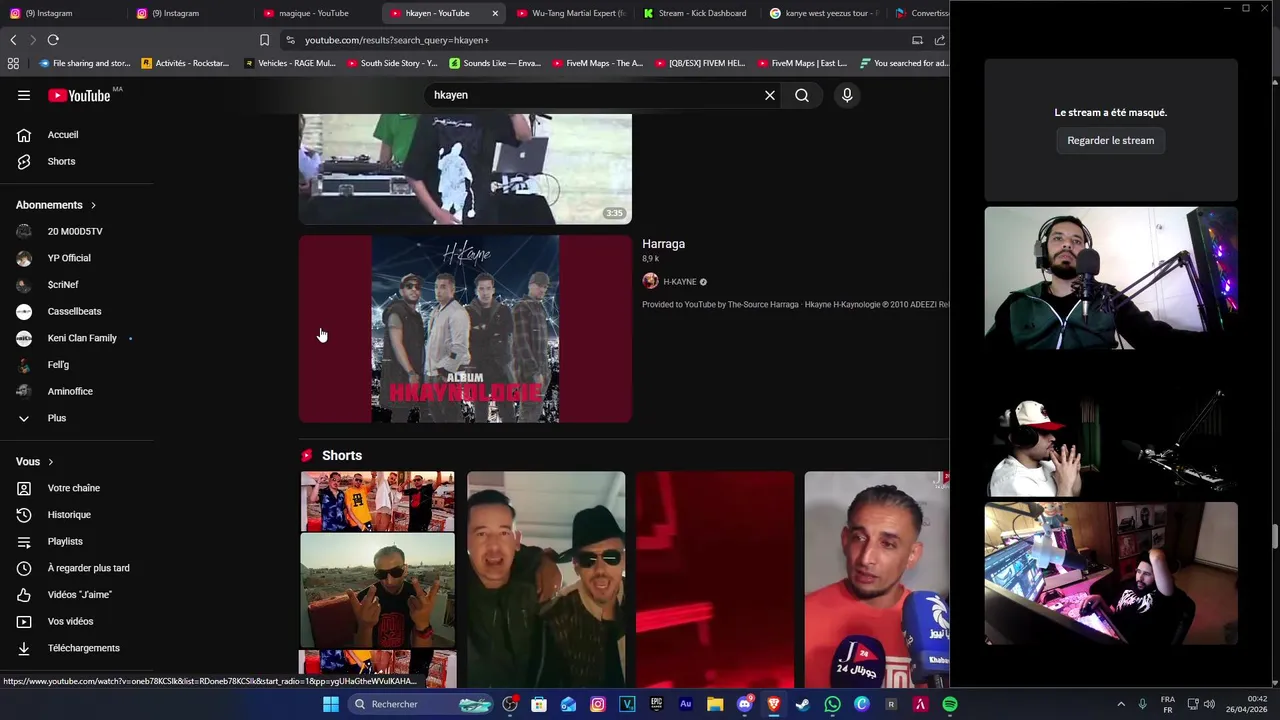Switch to Stream - Kick Dashboard tab

[696, 13]
